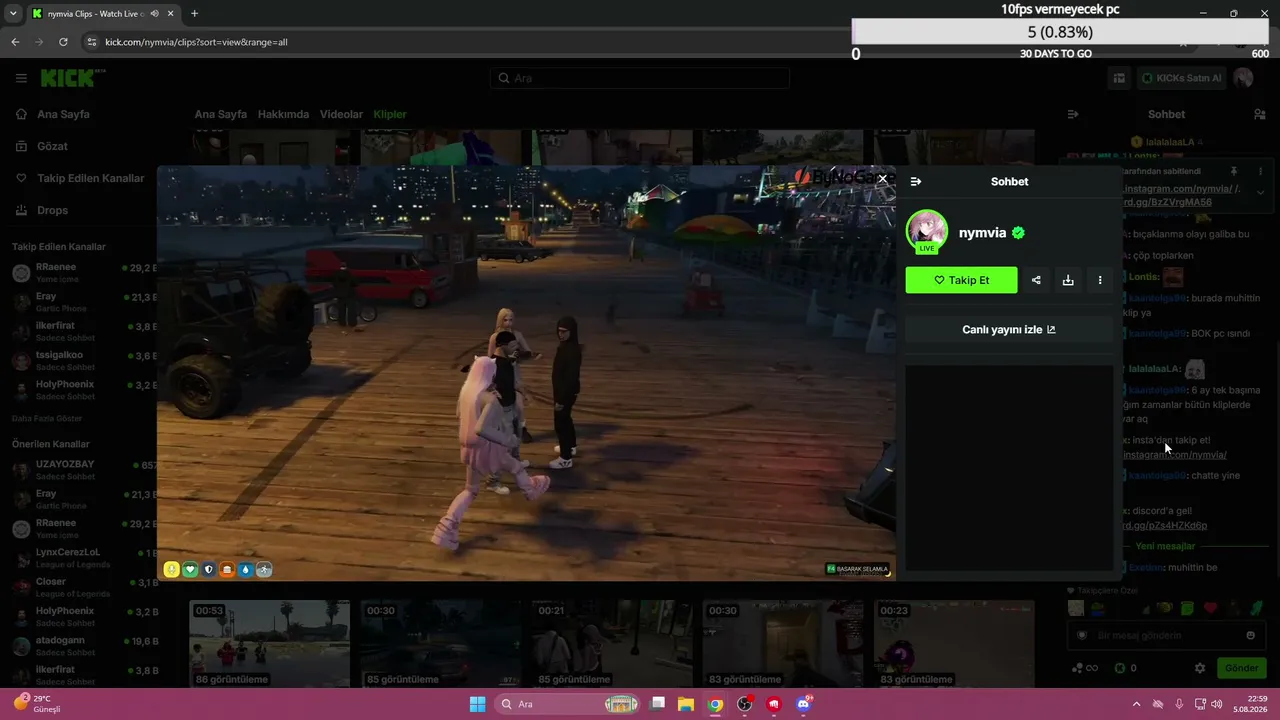Open the 22:59 clock and date panel
Image resolution: width=1280 pixels, height=720 pixels.
click(x=1250, y=704)
